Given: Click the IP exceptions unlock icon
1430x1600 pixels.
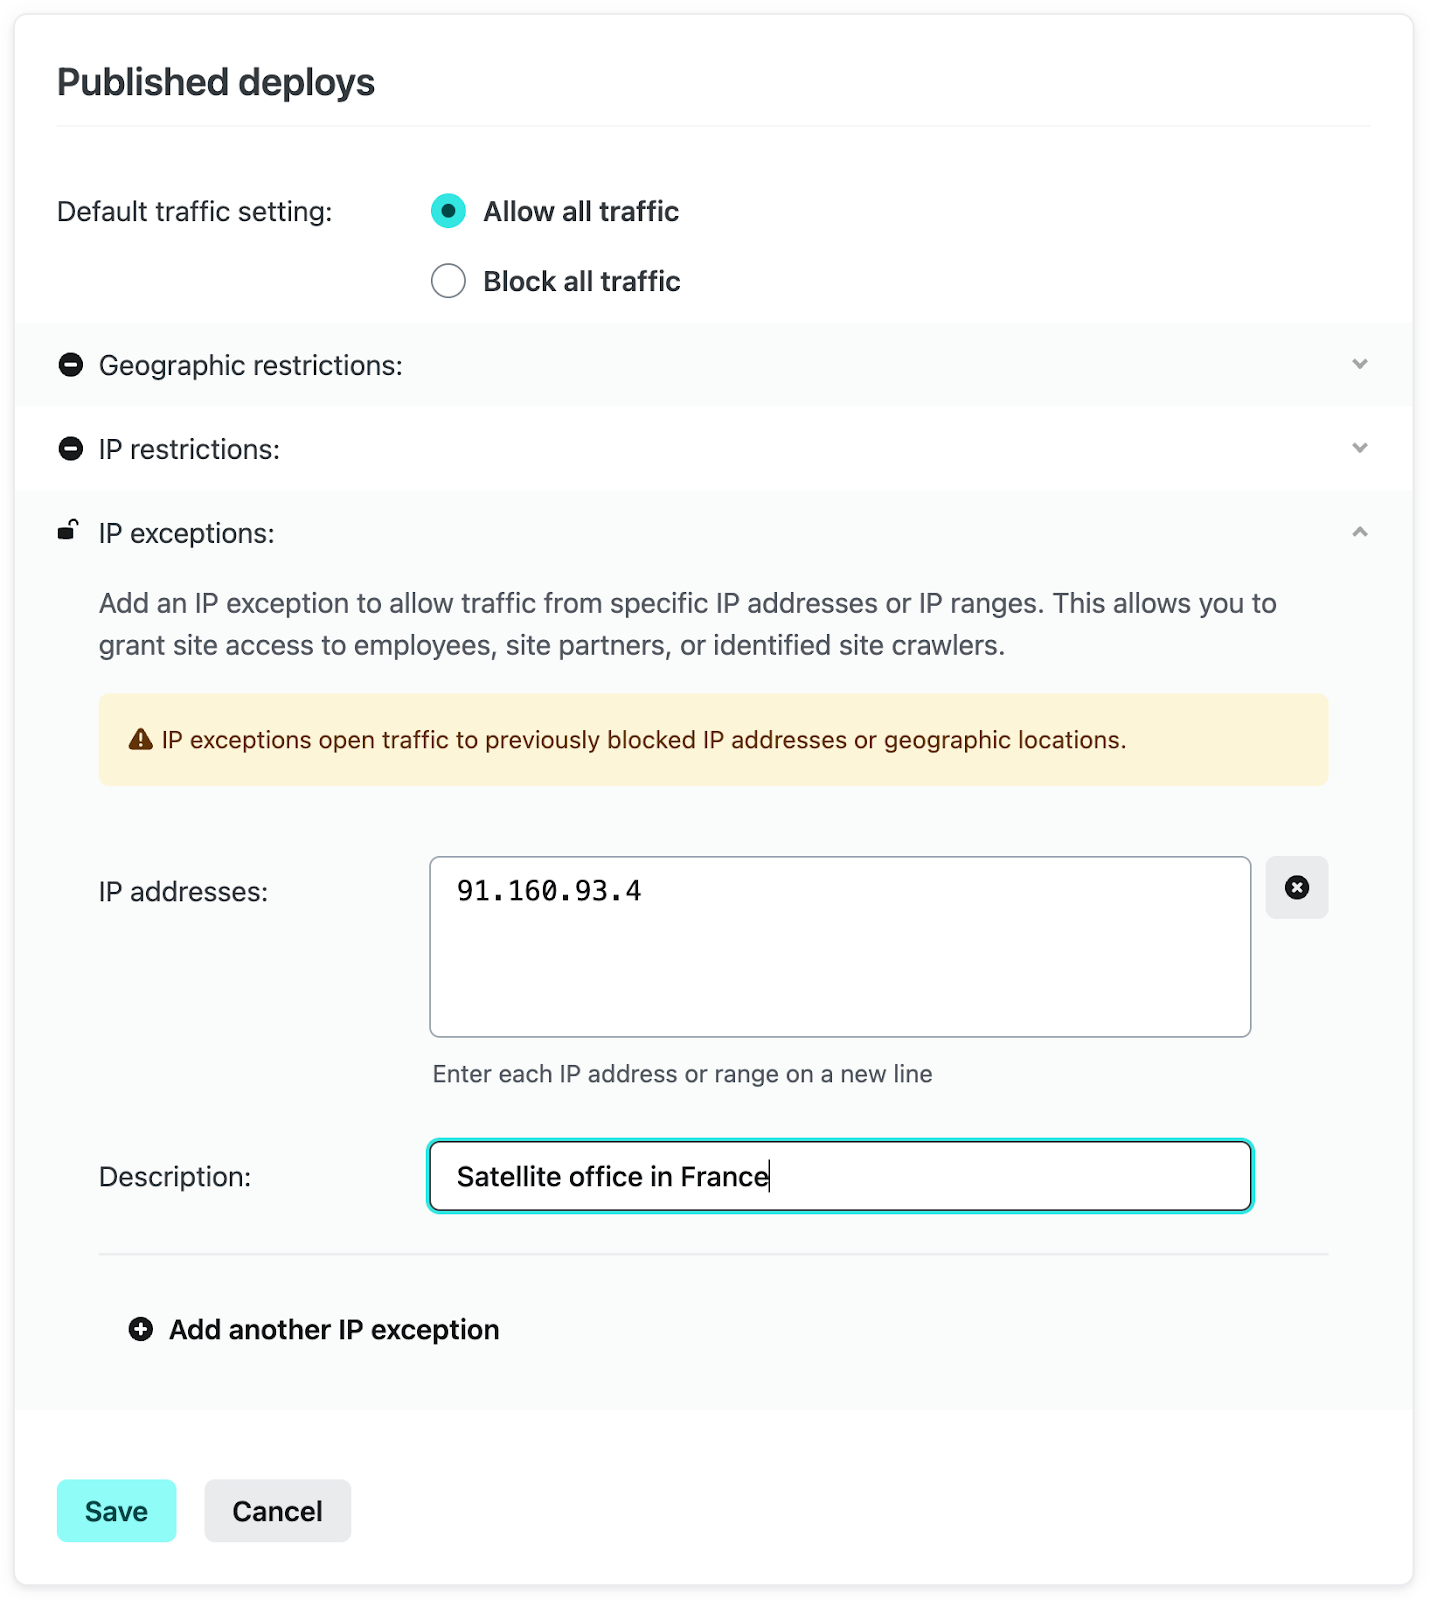Looking at the screenshot, I should pos(68,530).
